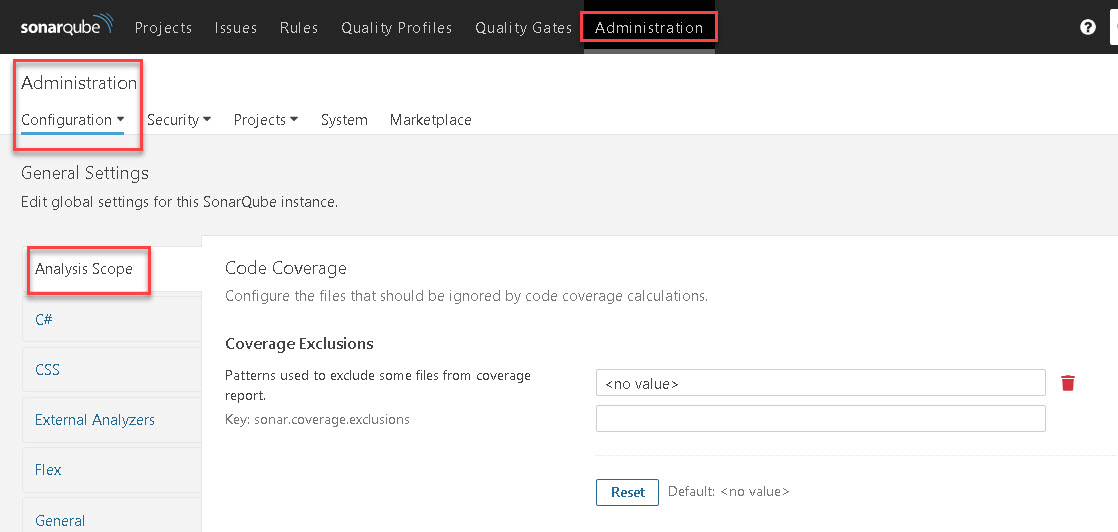Select the Analysis Scope settings category
Screen dimensions: 1118x532
[84, 269]
